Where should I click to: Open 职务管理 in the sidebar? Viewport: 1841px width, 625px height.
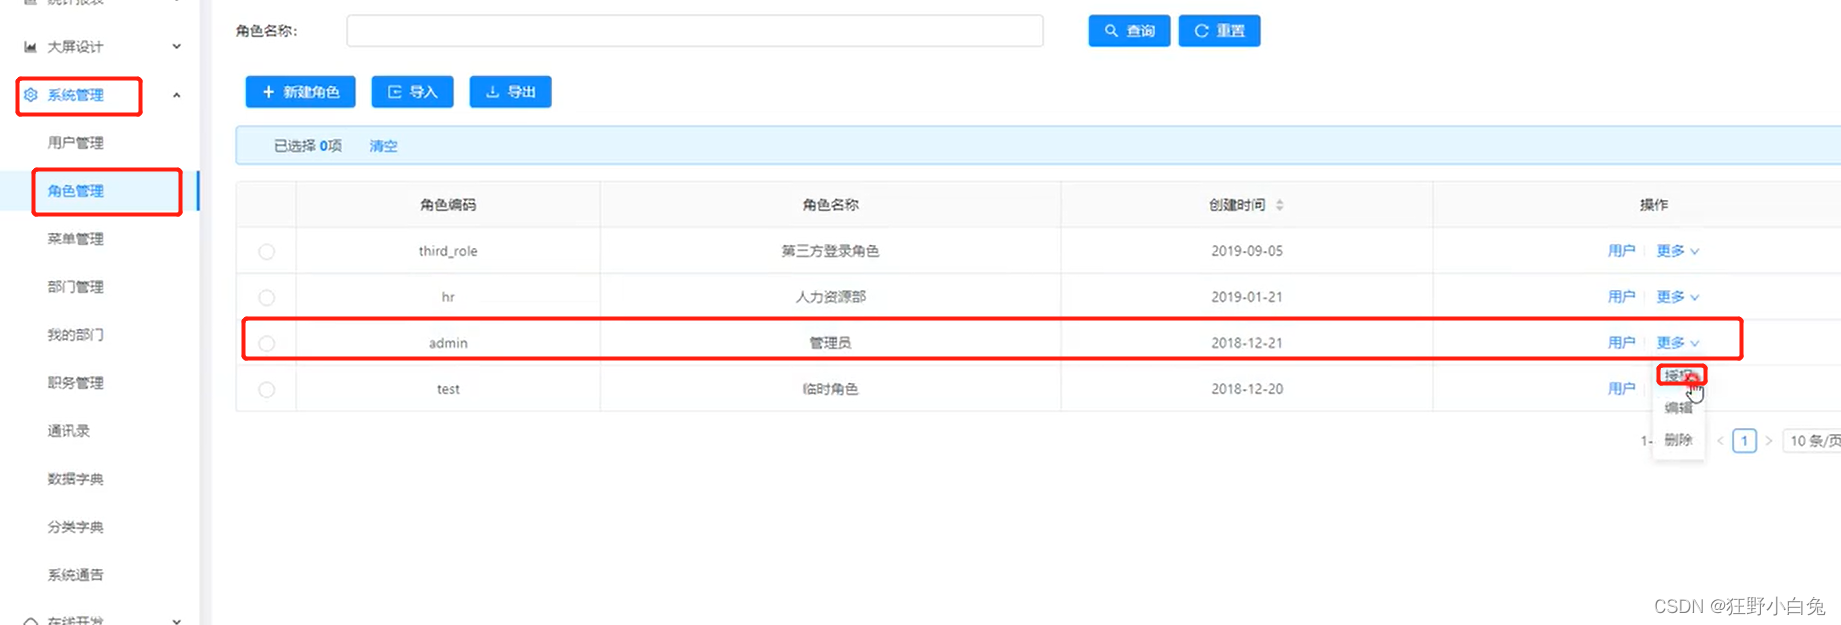76,383
